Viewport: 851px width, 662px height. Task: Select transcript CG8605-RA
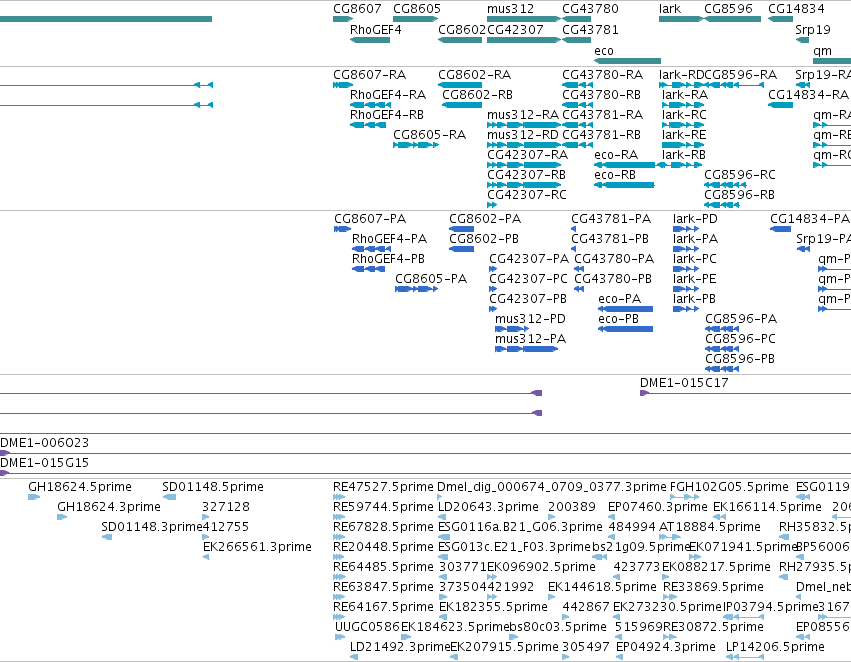click(429, 135)
